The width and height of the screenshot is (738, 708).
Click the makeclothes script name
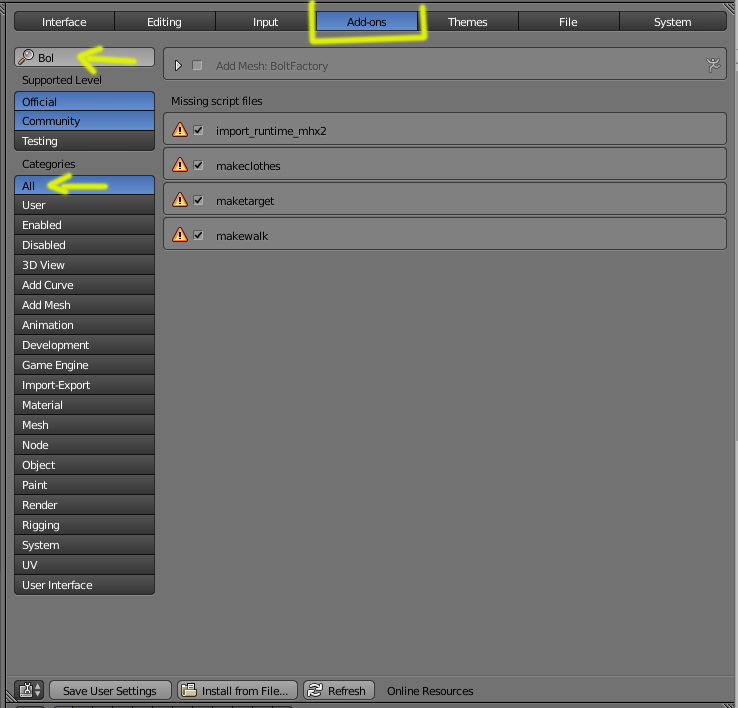[248, 166]
